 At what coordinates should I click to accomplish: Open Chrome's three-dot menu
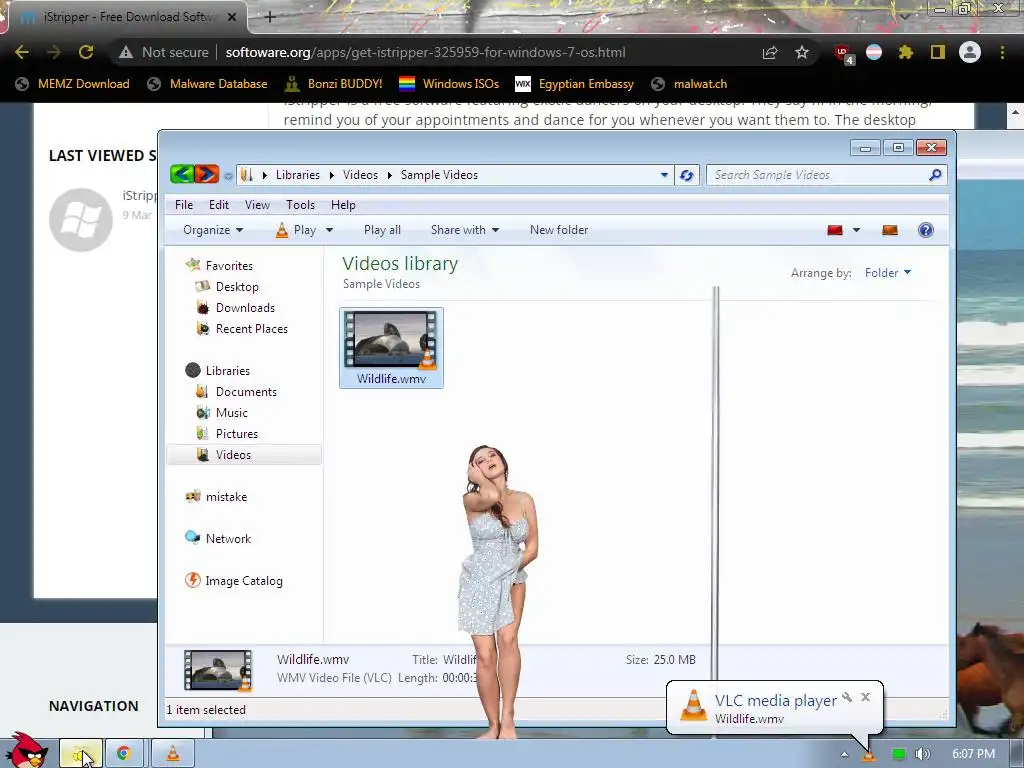(1002, 52)
